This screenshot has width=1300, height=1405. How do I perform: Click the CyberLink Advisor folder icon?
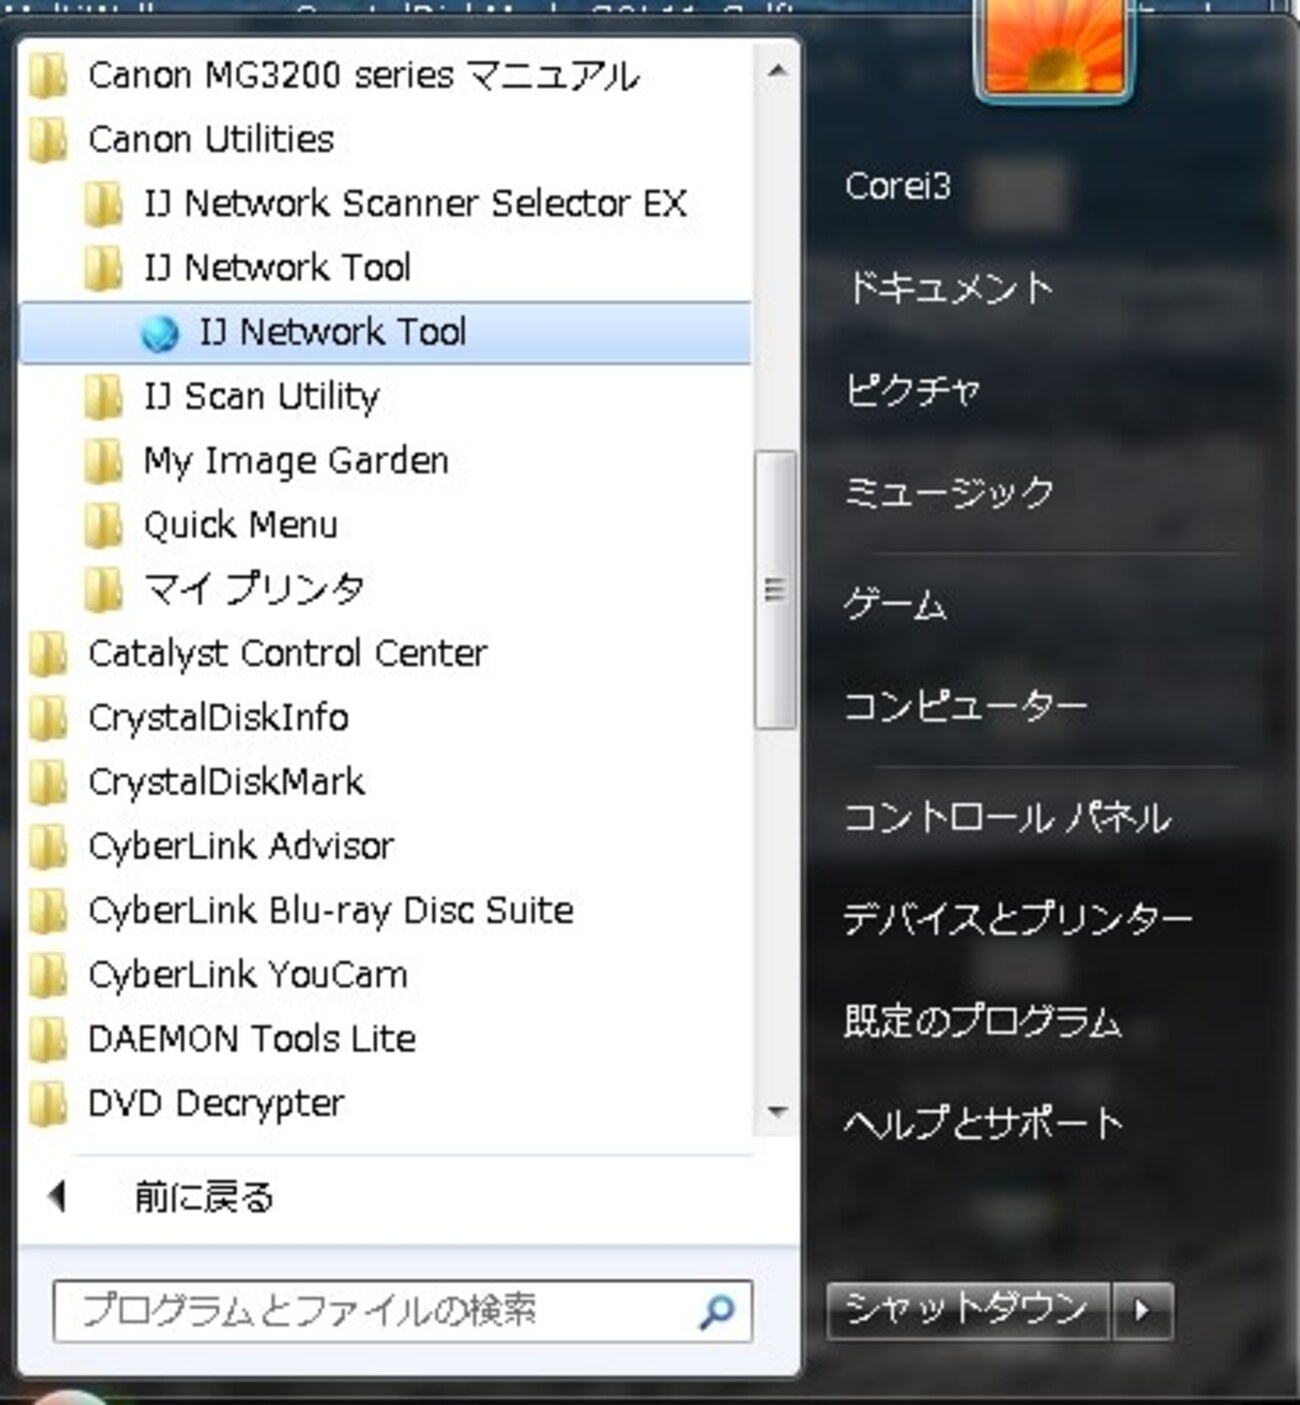[x=47, y=846]
